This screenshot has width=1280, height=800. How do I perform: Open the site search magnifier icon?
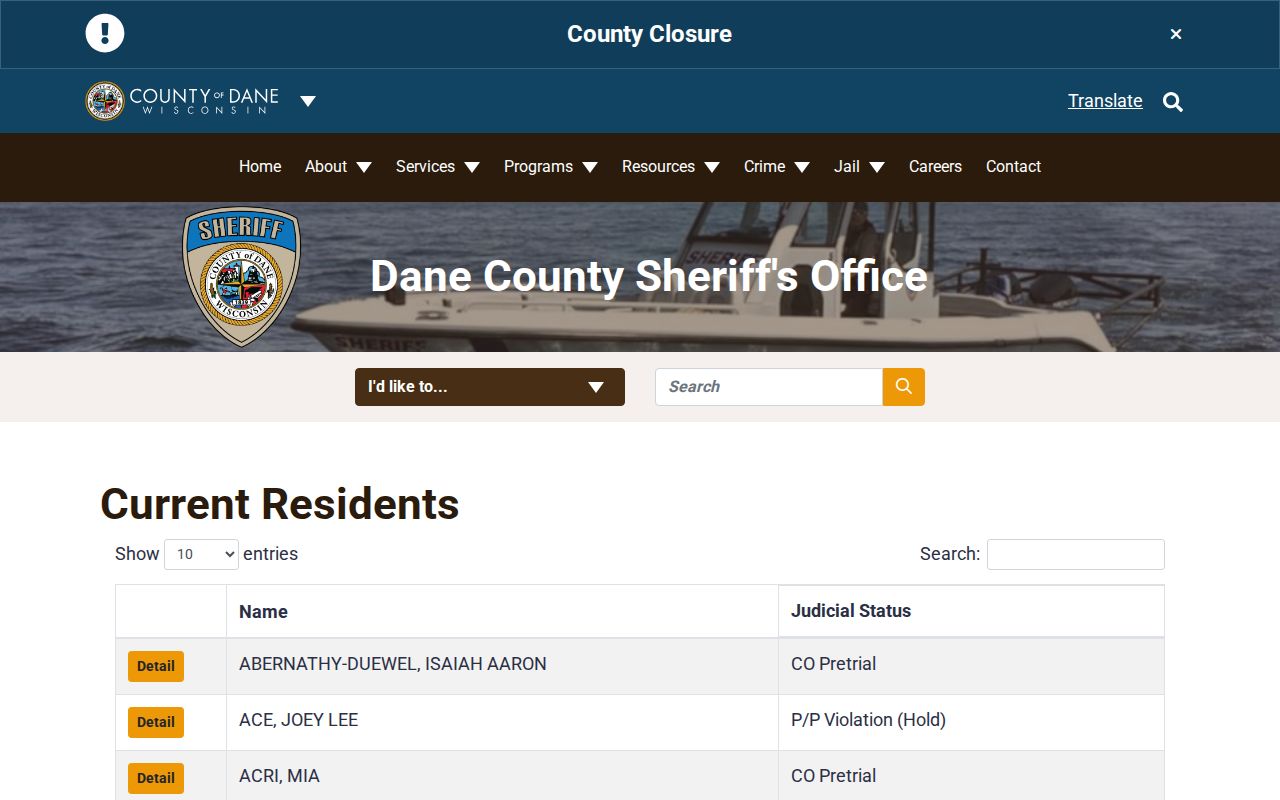[1173, 101]
